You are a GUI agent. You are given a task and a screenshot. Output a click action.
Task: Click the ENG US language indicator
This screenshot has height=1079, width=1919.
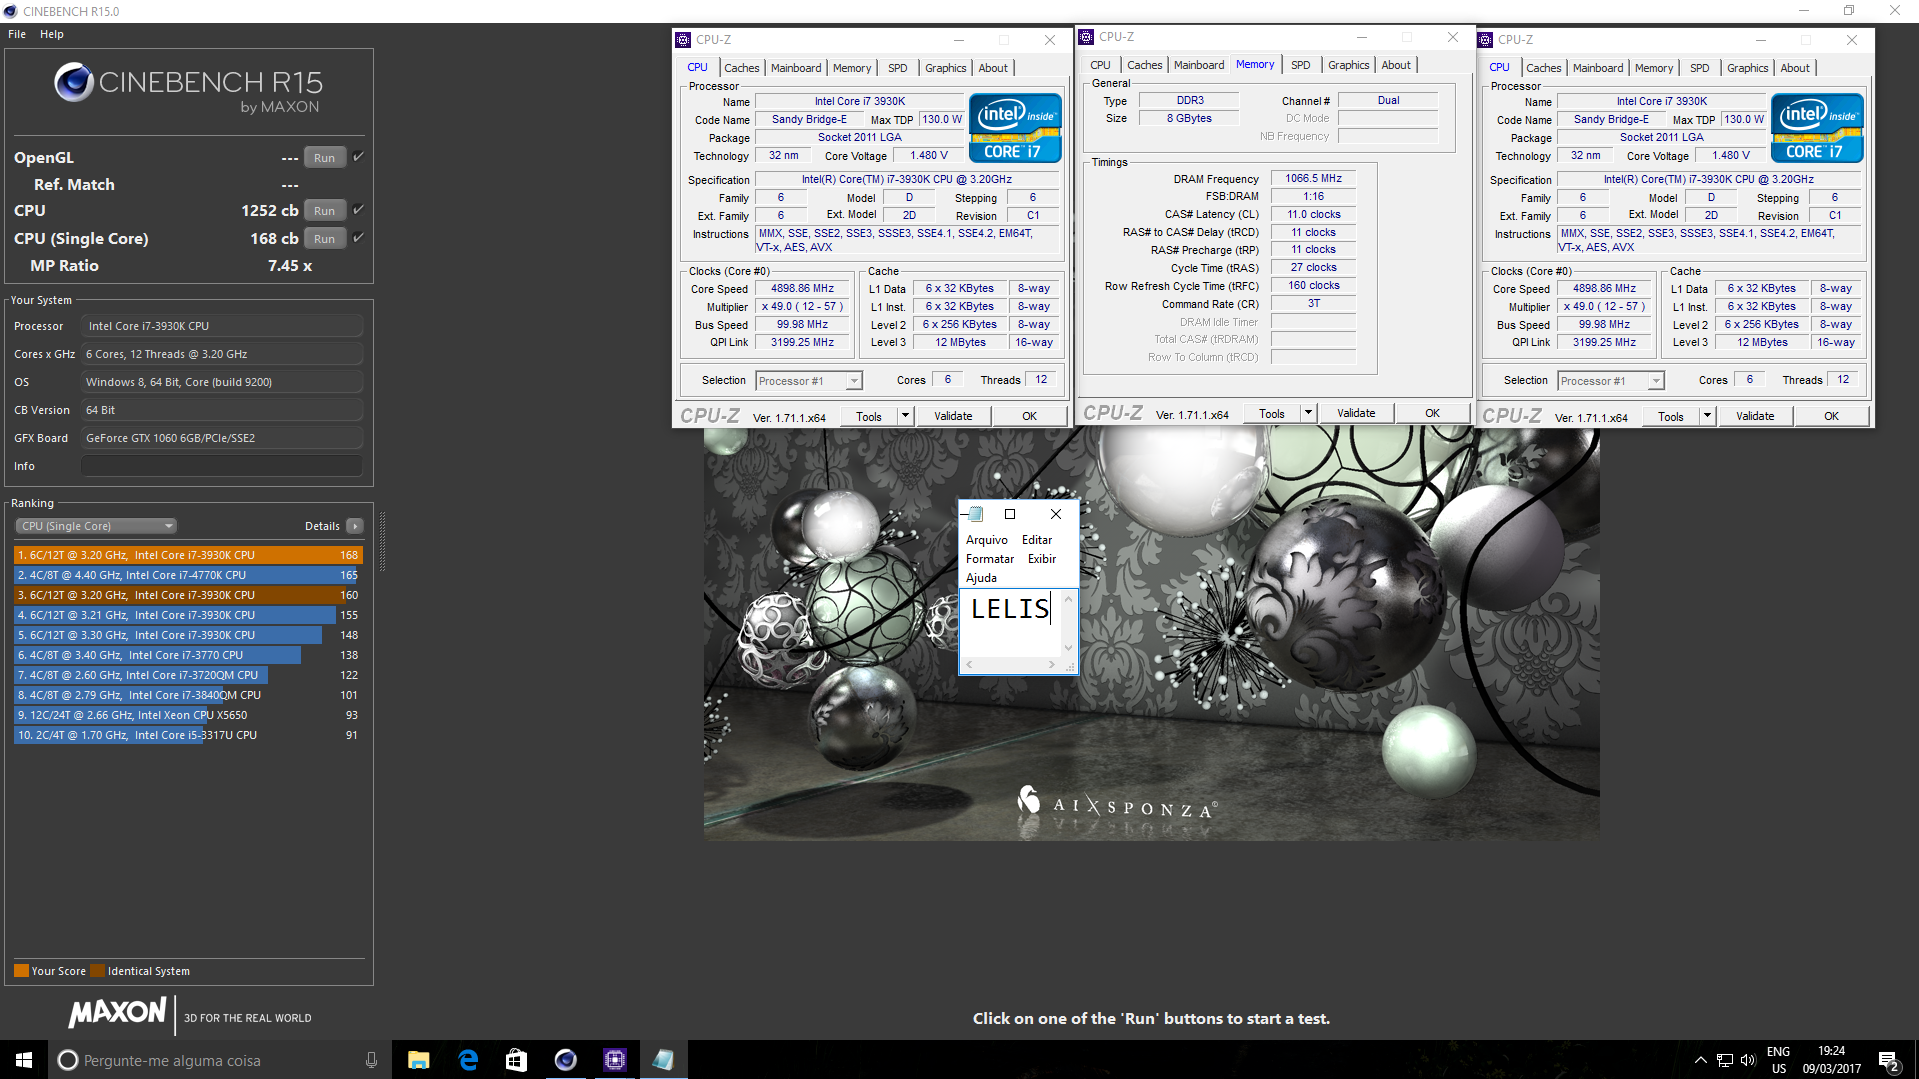tap(1778, 1060)
